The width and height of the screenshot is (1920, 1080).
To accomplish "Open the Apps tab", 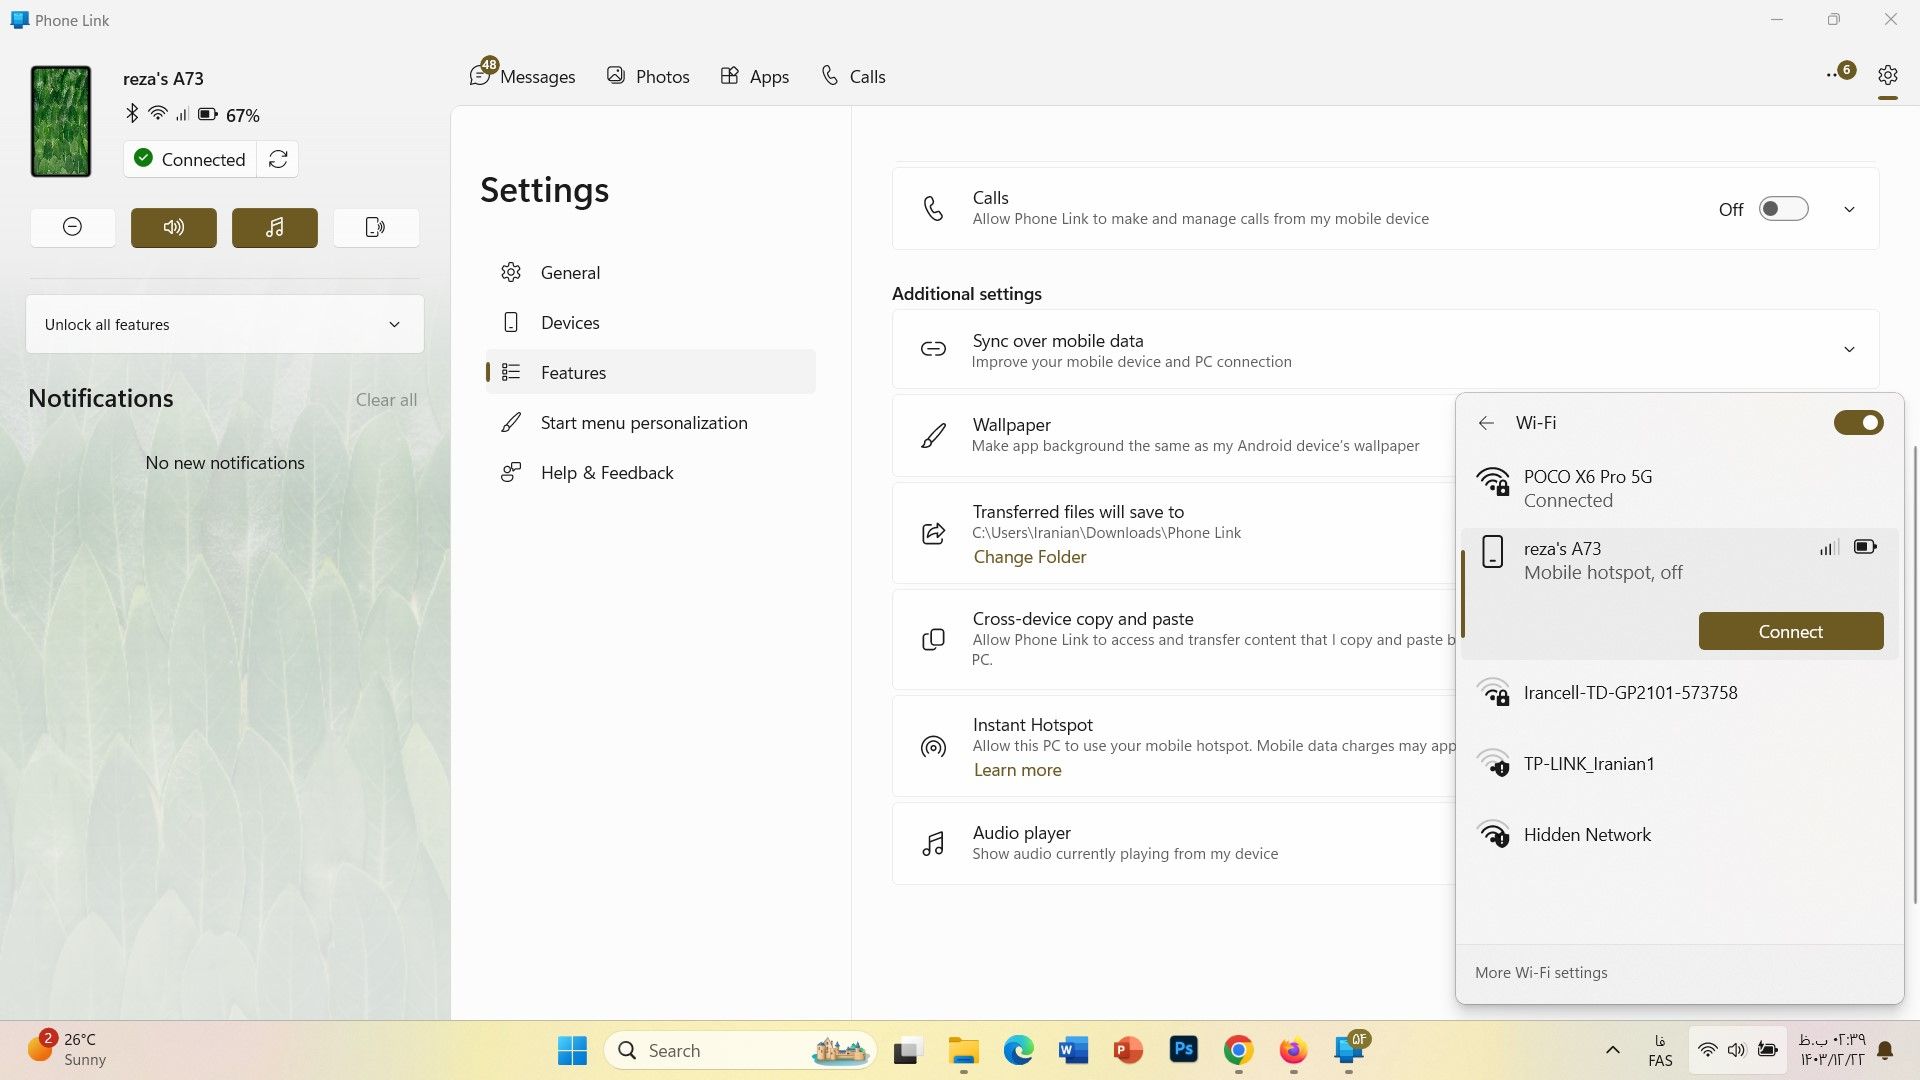I will [x=755, y=76].
